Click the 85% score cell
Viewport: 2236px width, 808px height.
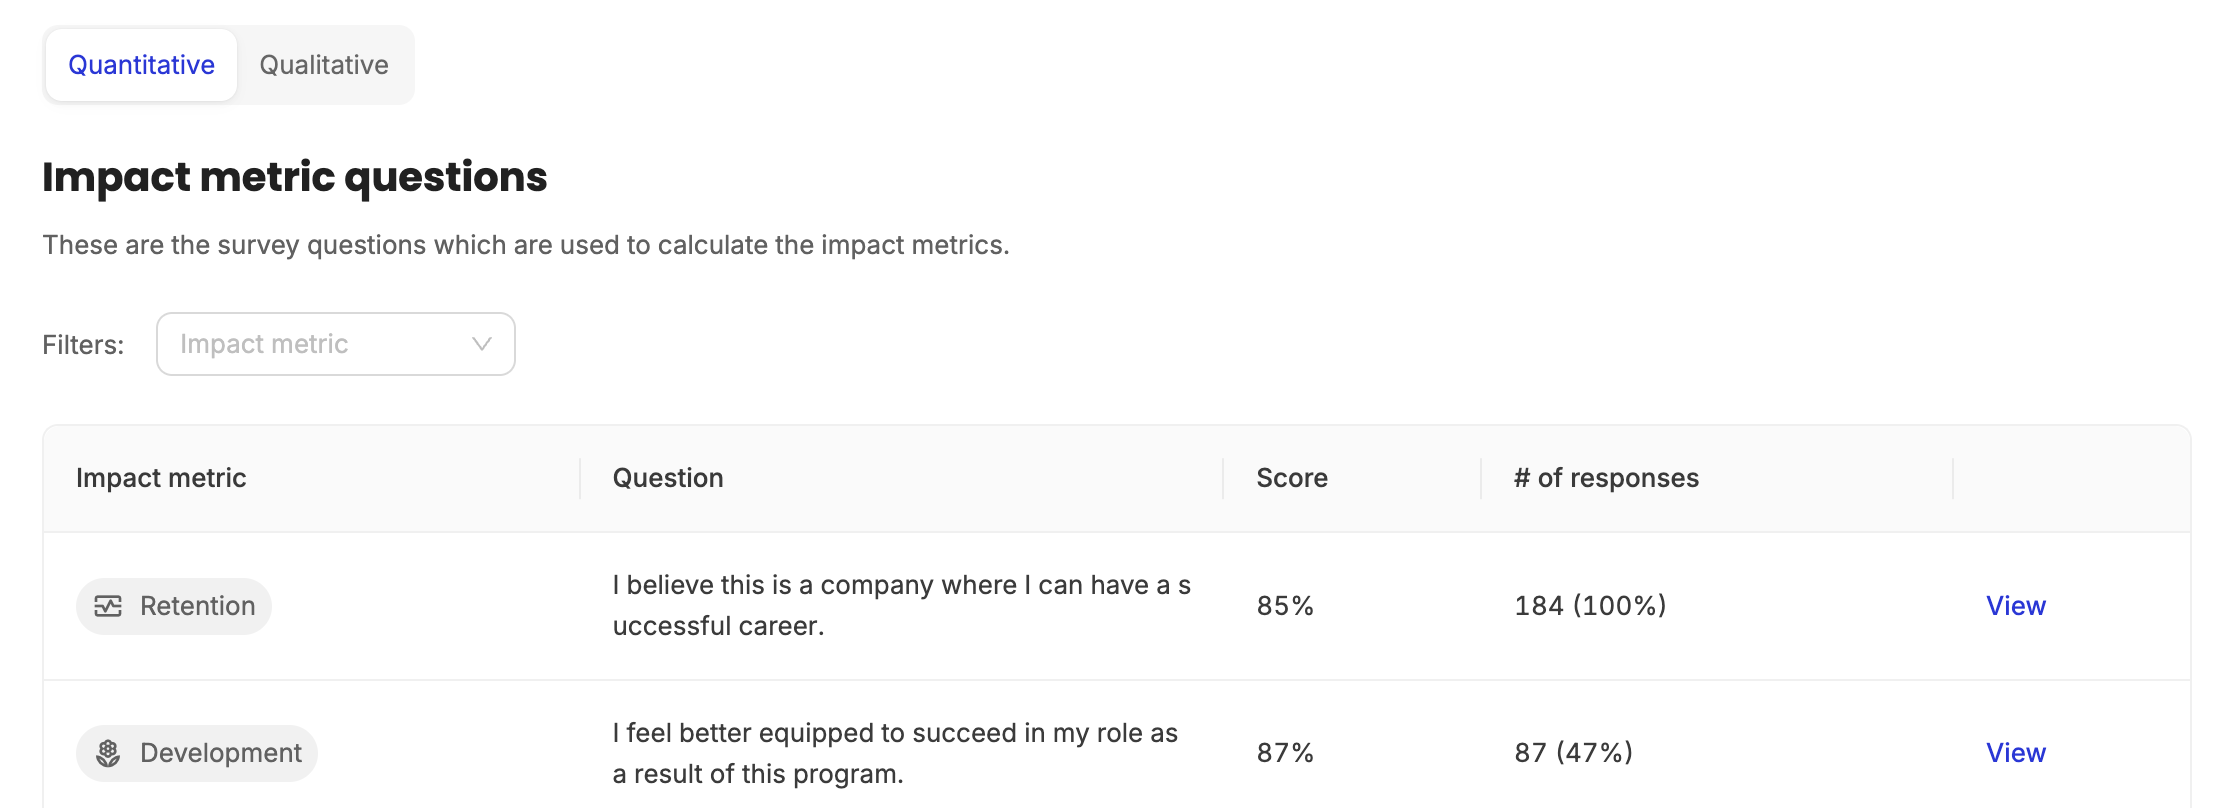click(x=1285, y=606)
